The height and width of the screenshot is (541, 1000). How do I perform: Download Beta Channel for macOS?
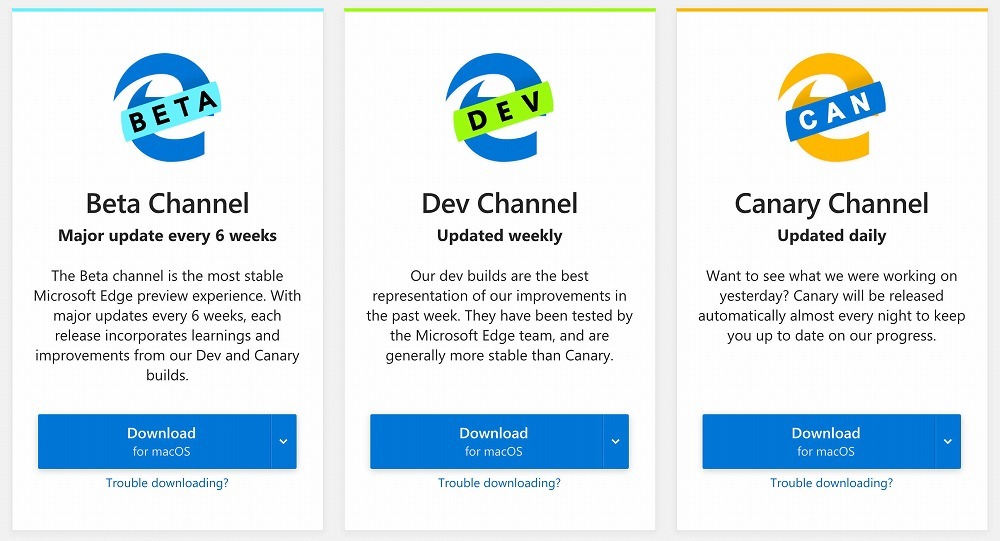pyautogui.click(x=154, y=441)
